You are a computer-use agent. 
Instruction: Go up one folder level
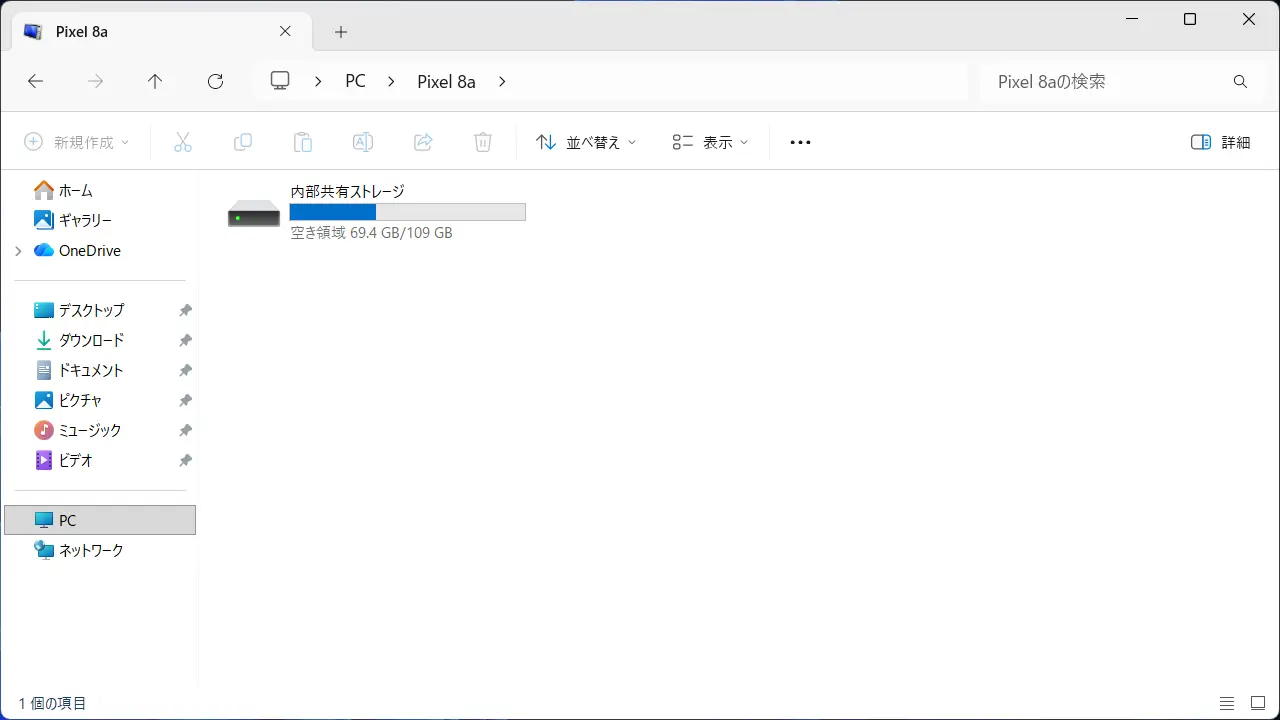coord(155,82)
